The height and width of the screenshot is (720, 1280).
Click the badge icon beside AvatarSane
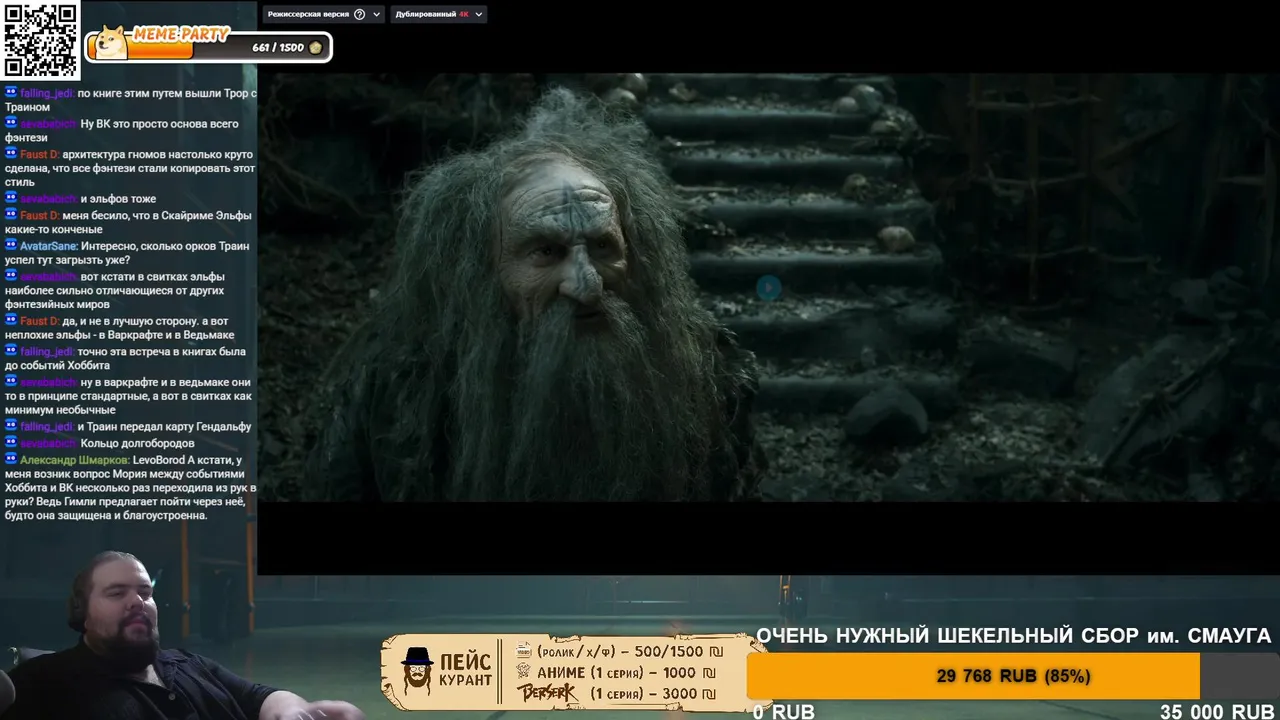[x=11, y=245]
